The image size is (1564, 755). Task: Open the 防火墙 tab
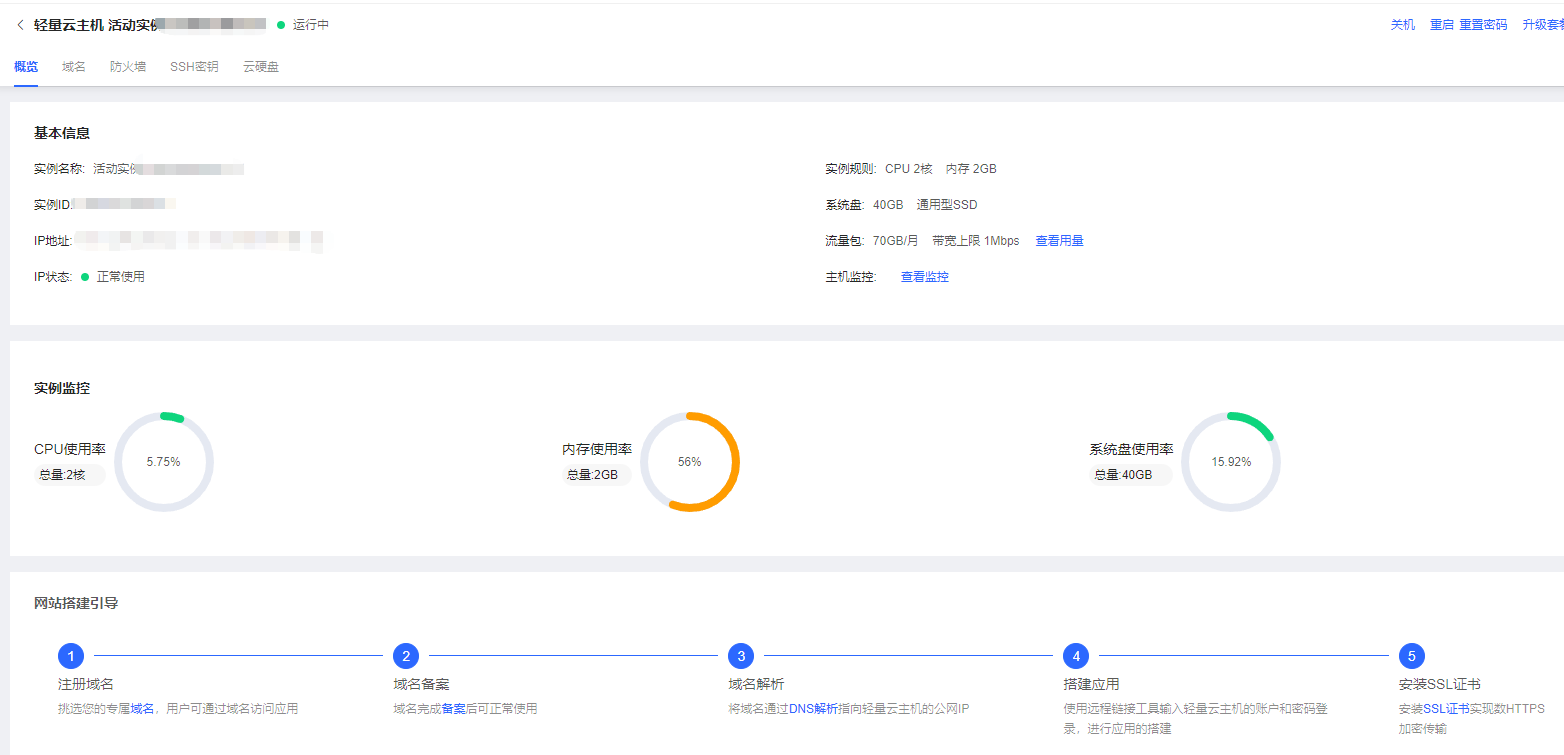pyautogui.click(x=128, y=67)
